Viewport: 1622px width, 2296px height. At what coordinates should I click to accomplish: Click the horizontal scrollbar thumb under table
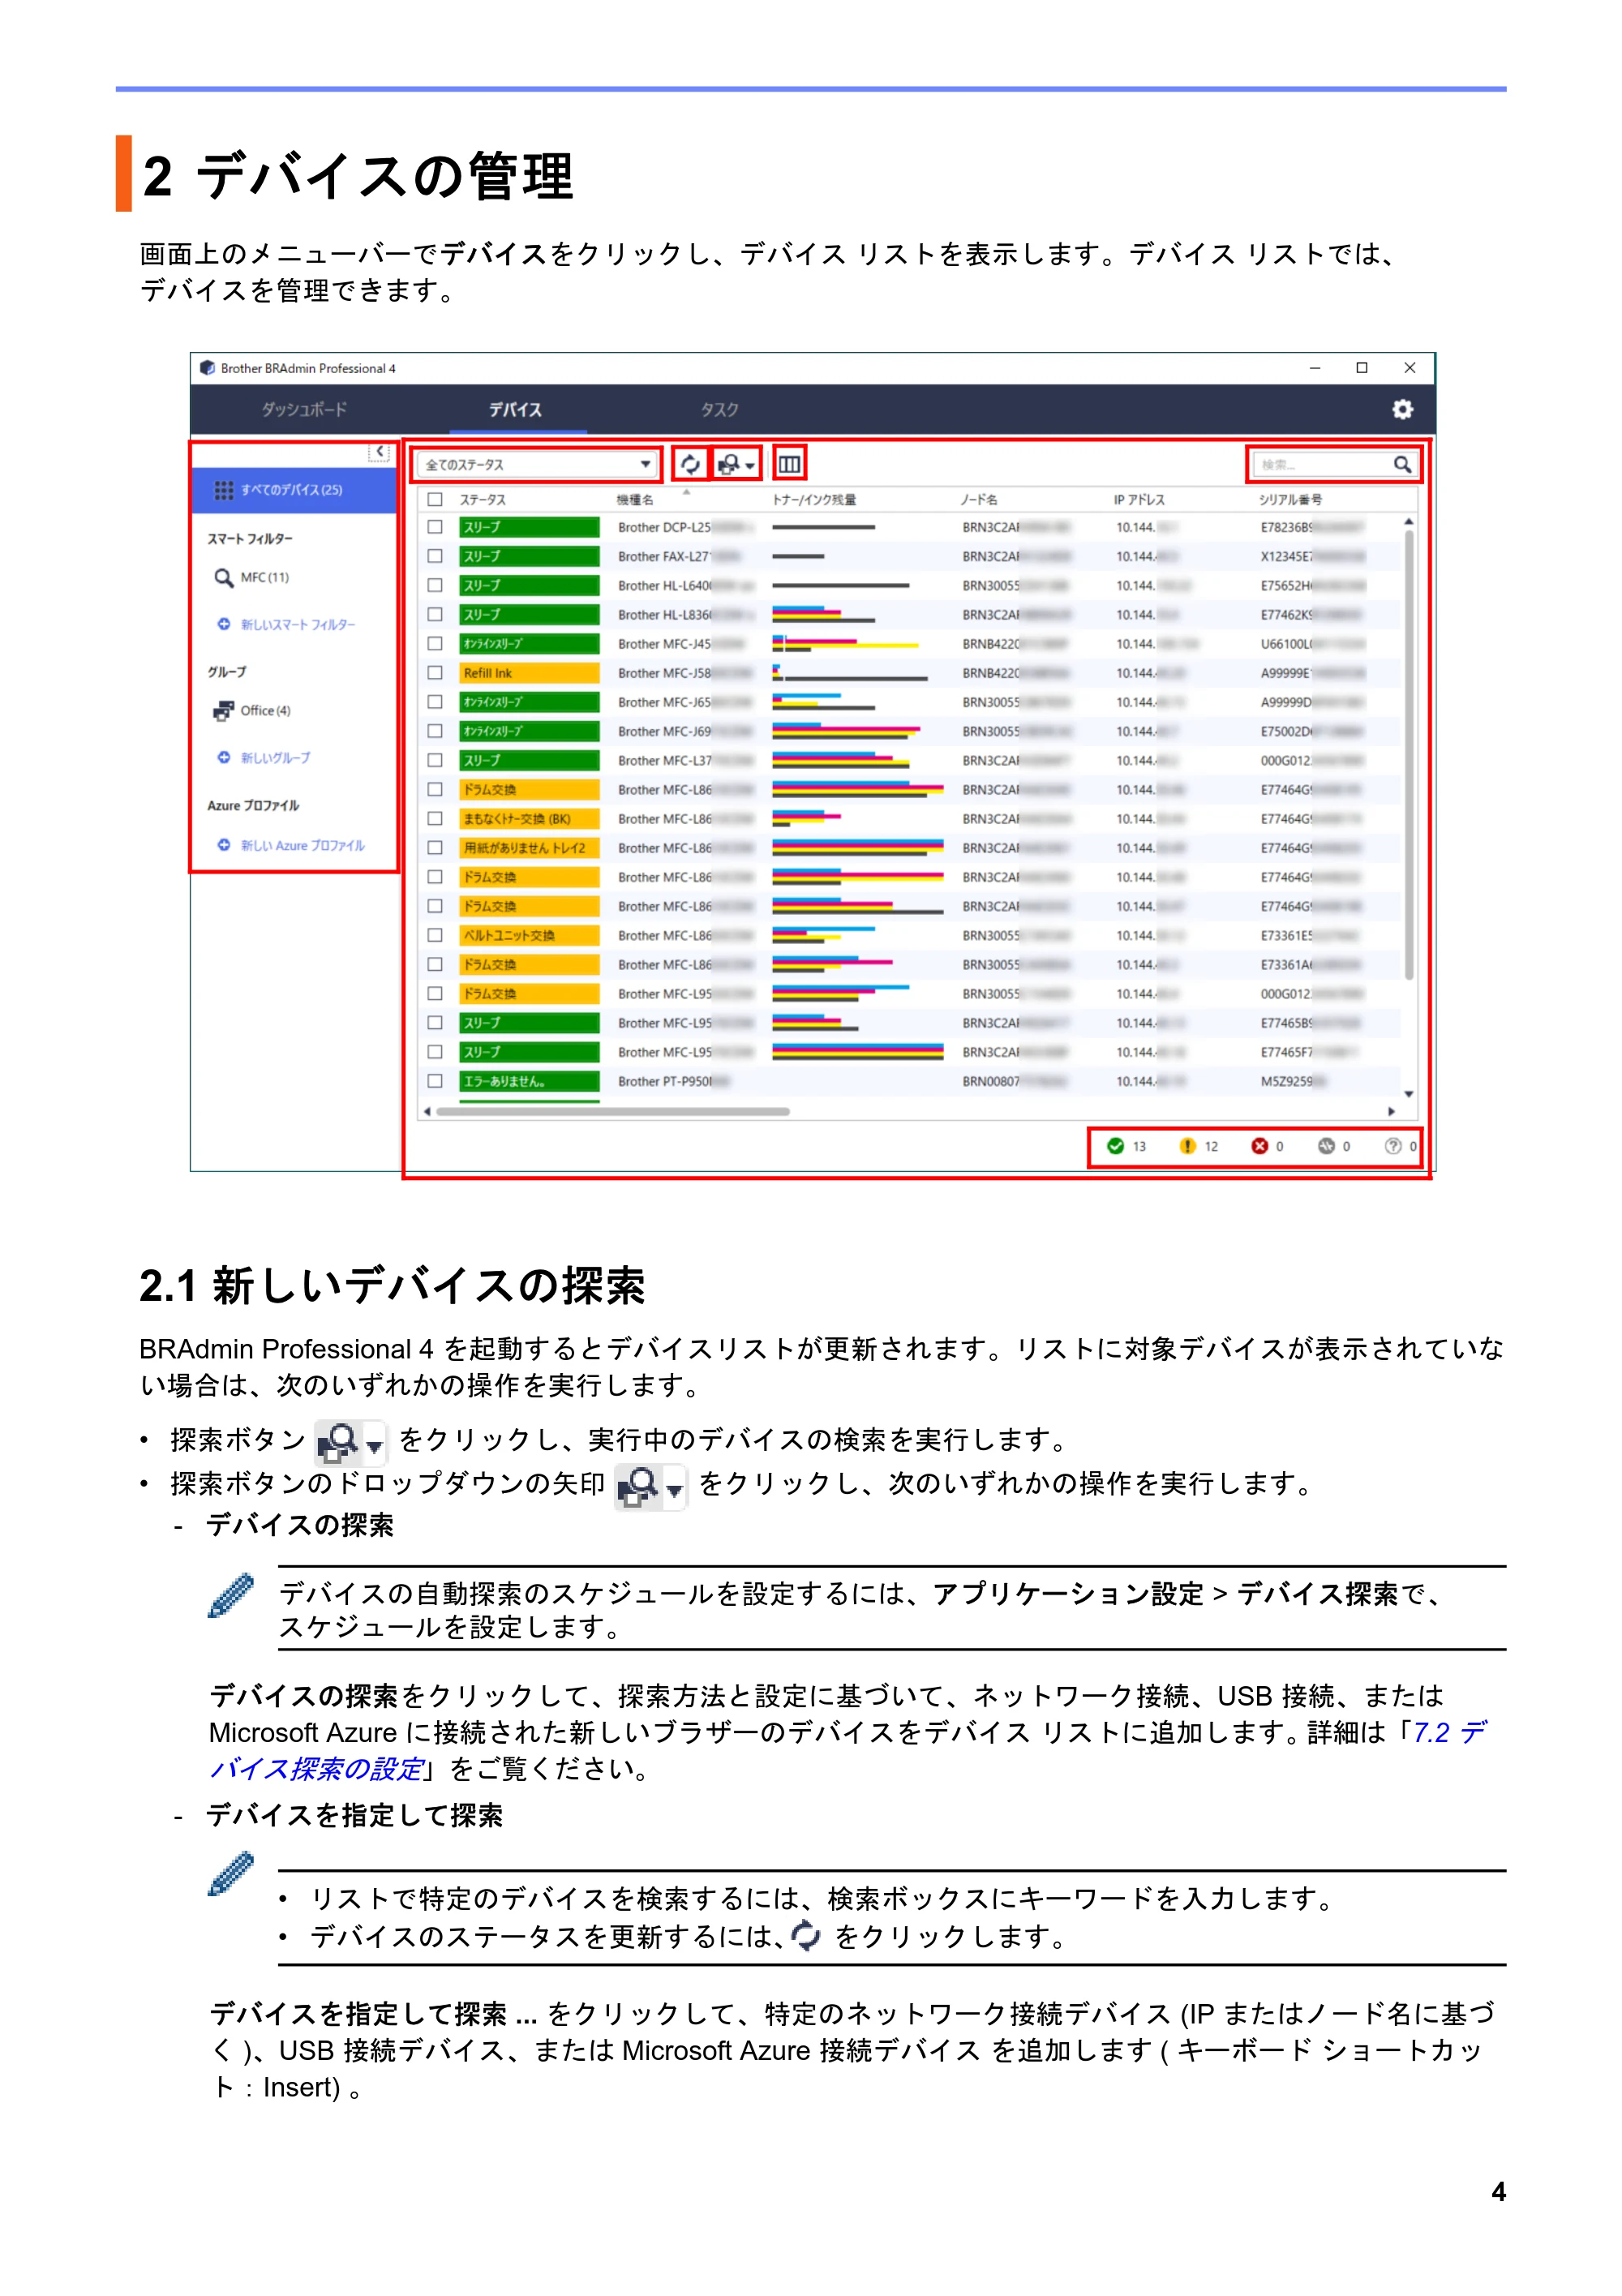[612, 1111]
